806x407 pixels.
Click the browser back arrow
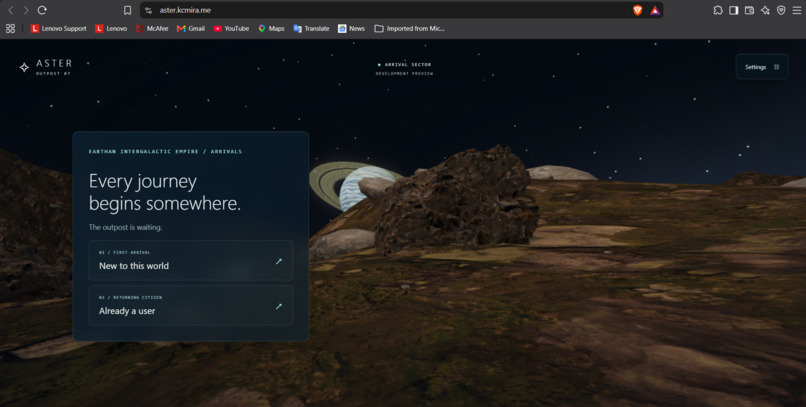11,10
